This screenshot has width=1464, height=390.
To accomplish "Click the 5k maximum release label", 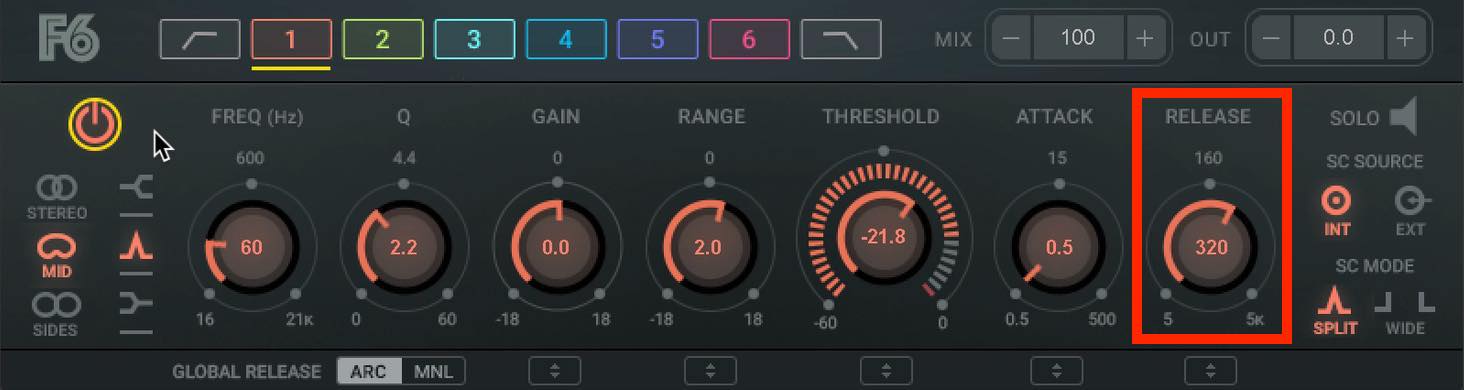I will (x=1255, y=320).
